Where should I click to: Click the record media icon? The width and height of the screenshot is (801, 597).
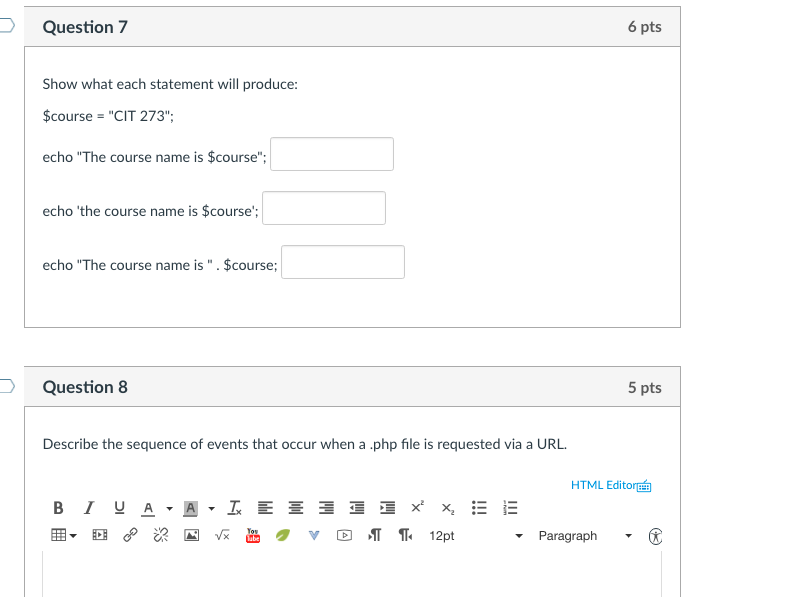click(344, 535)
